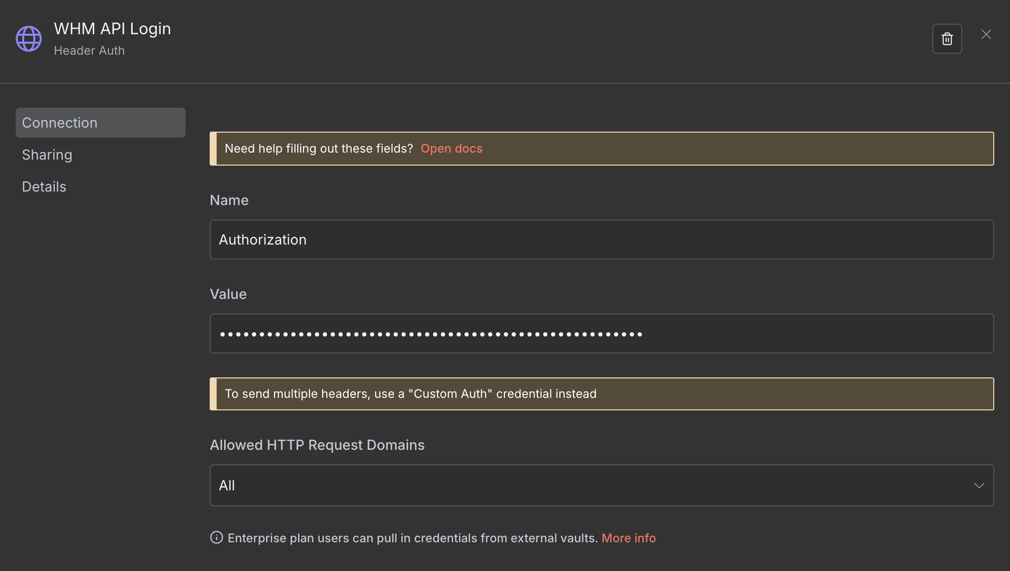Click the Custom Auth notice text
This screenshot has width=1010, height=571.
tap(410, 394)
